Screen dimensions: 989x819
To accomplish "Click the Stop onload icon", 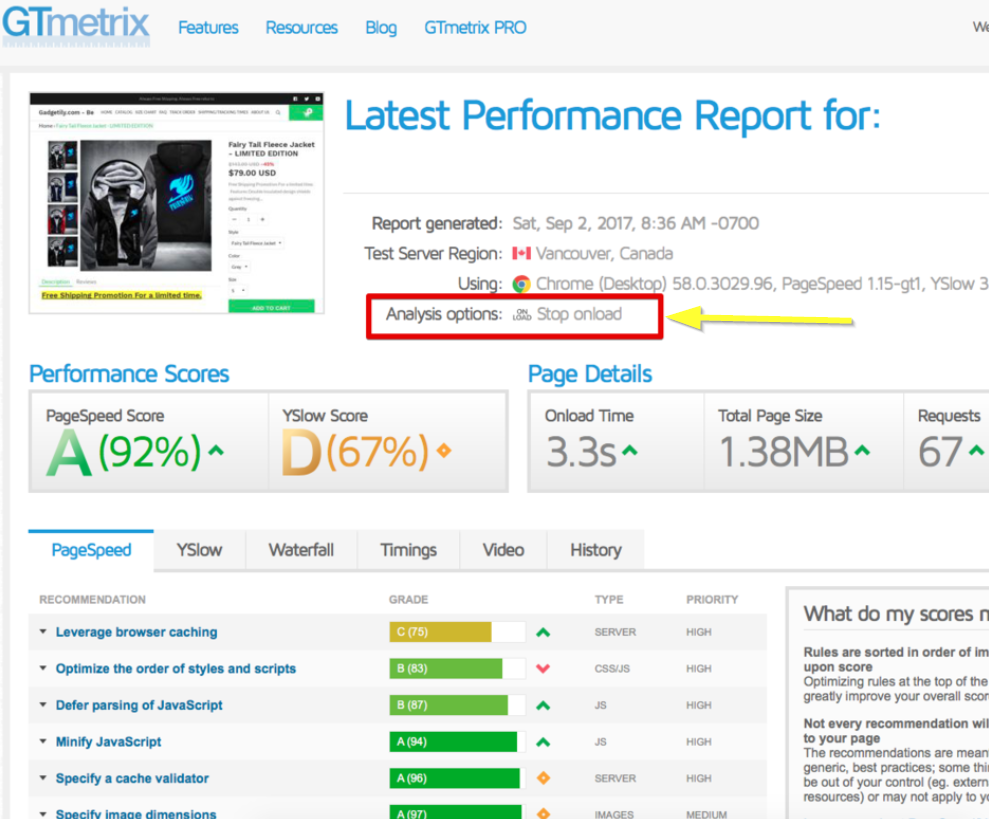I will 522,314.
